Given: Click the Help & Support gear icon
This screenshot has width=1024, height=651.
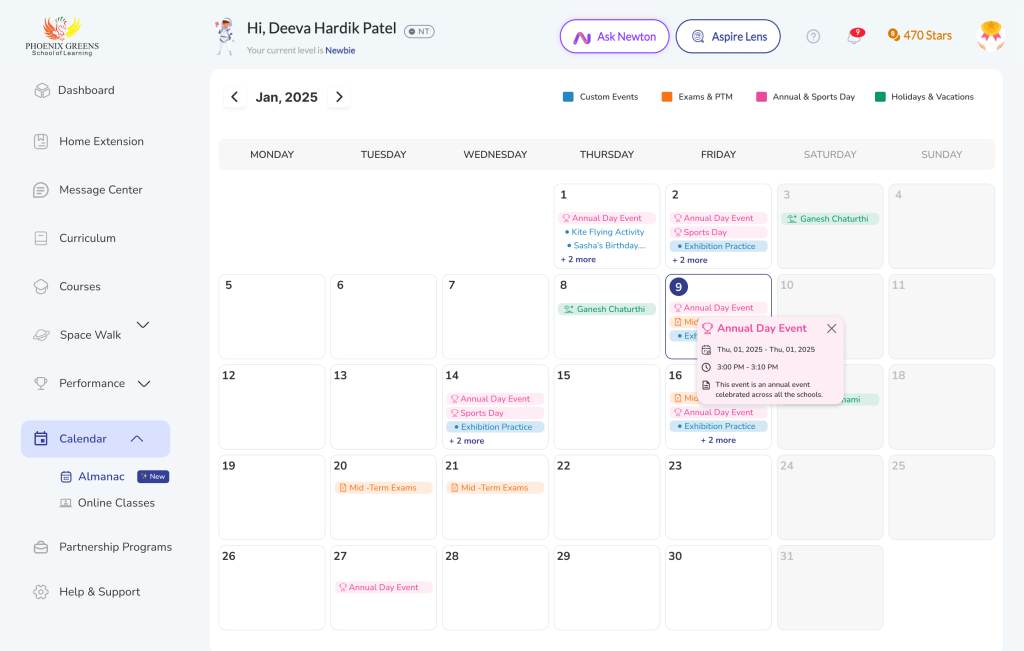Looking at the screenshot, I should click(x=41, y=592).
